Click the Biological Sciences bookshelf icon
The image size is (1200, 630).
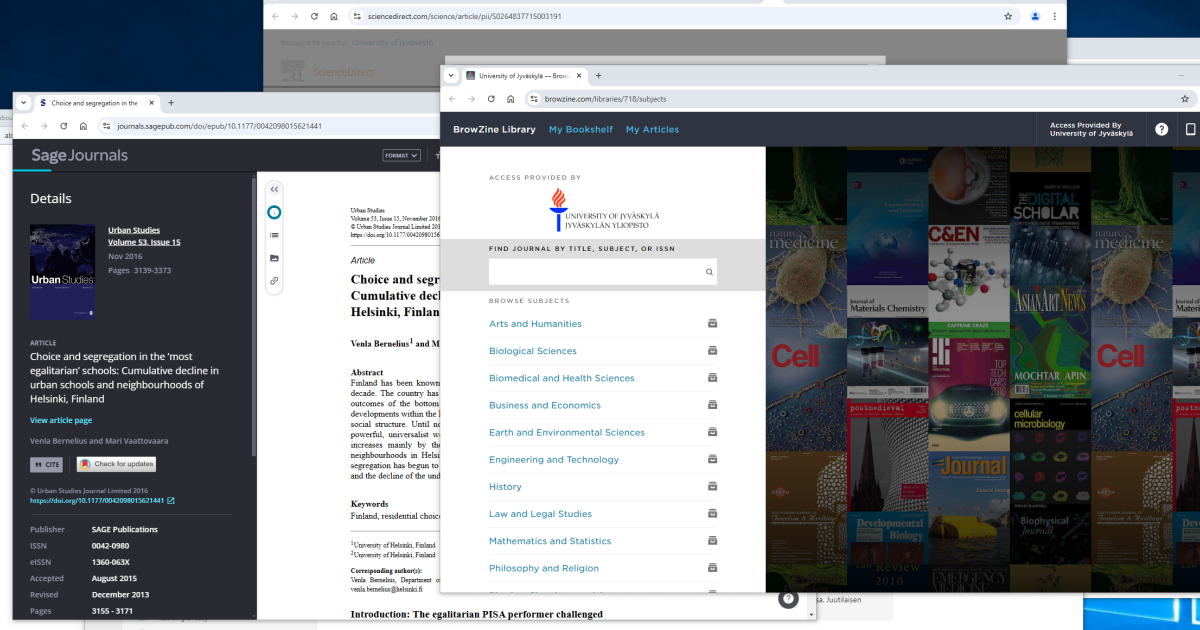pyautogui.click(x=712, y=351)
